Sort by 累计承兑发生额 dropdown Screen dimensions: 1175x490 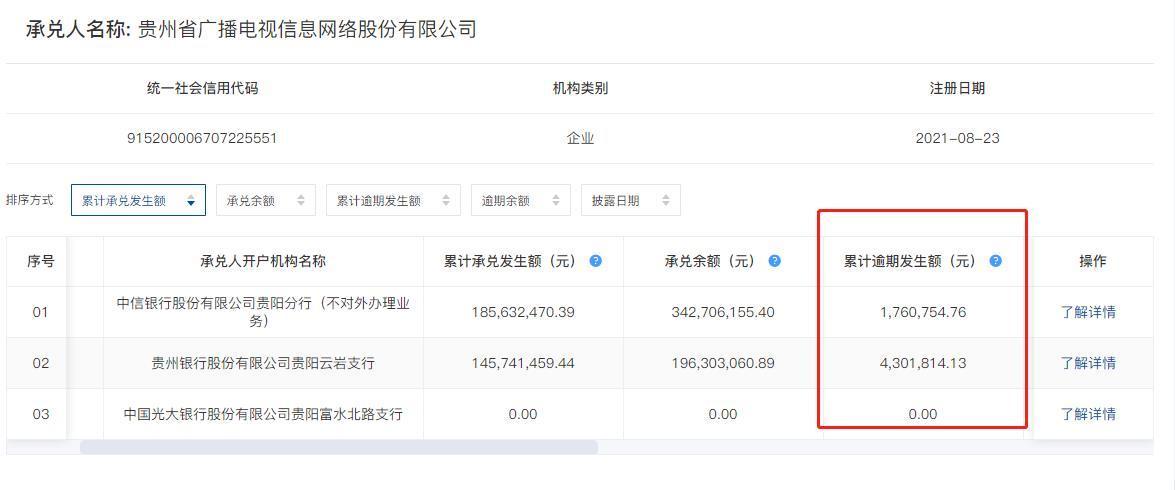(x=139, y=200)
